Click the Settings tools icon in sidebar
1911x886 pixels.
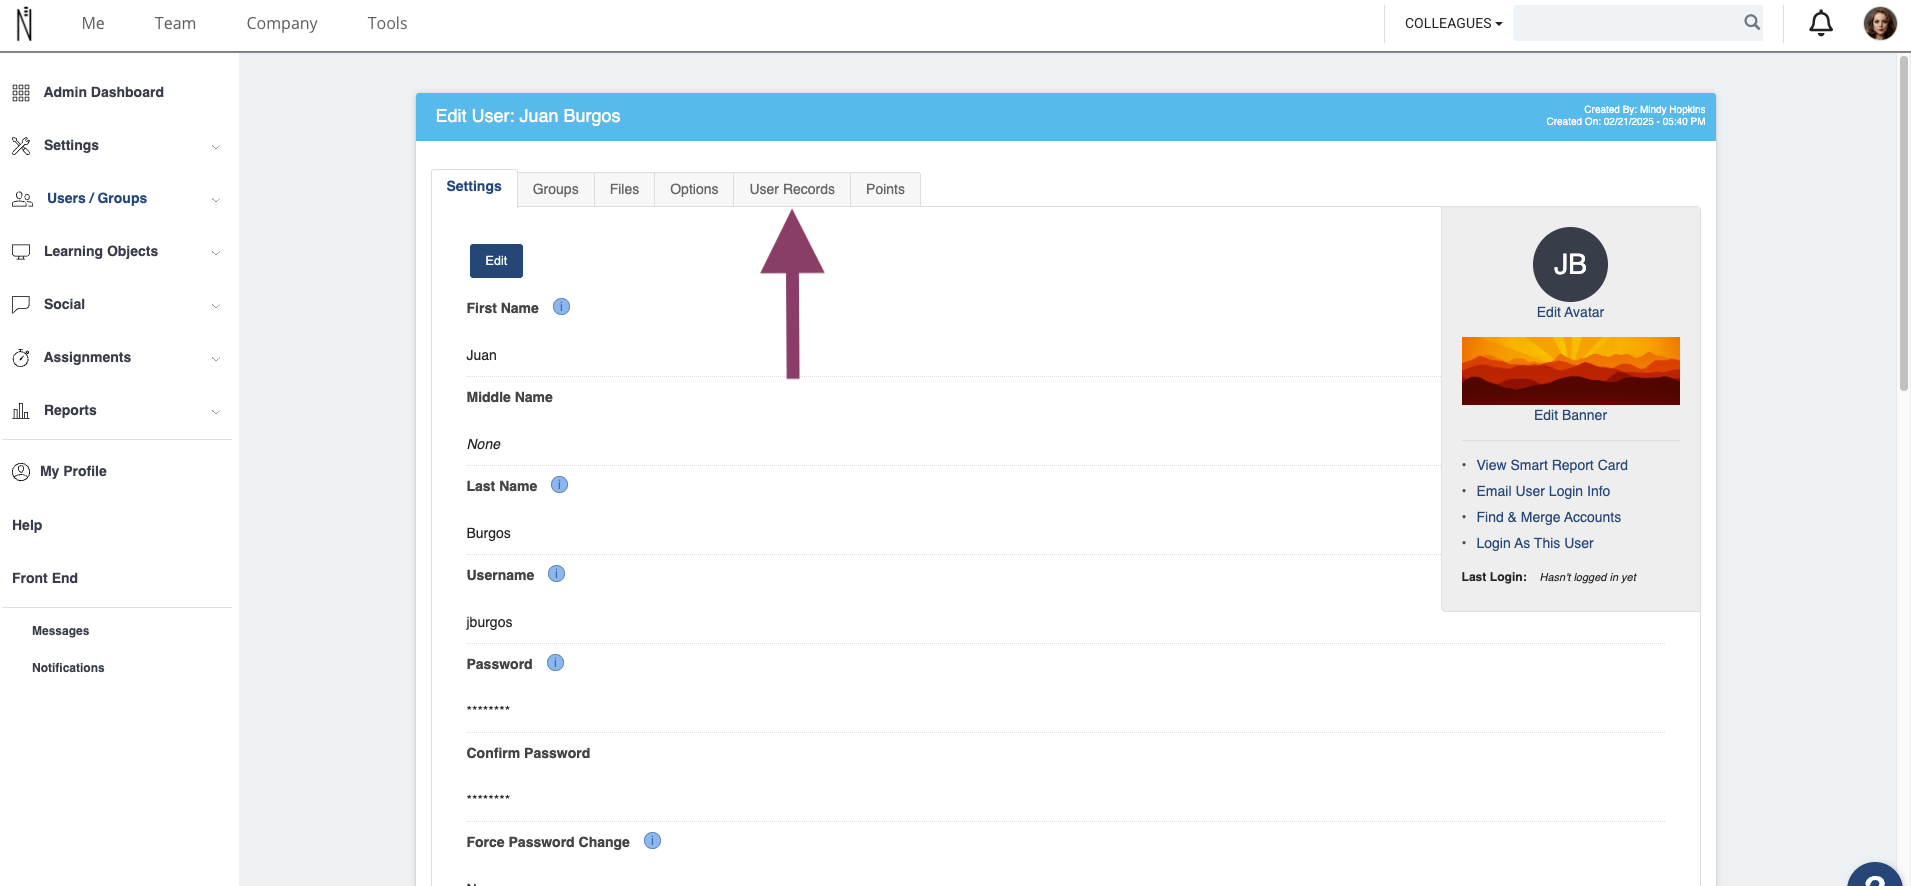(x=21, y=146)
